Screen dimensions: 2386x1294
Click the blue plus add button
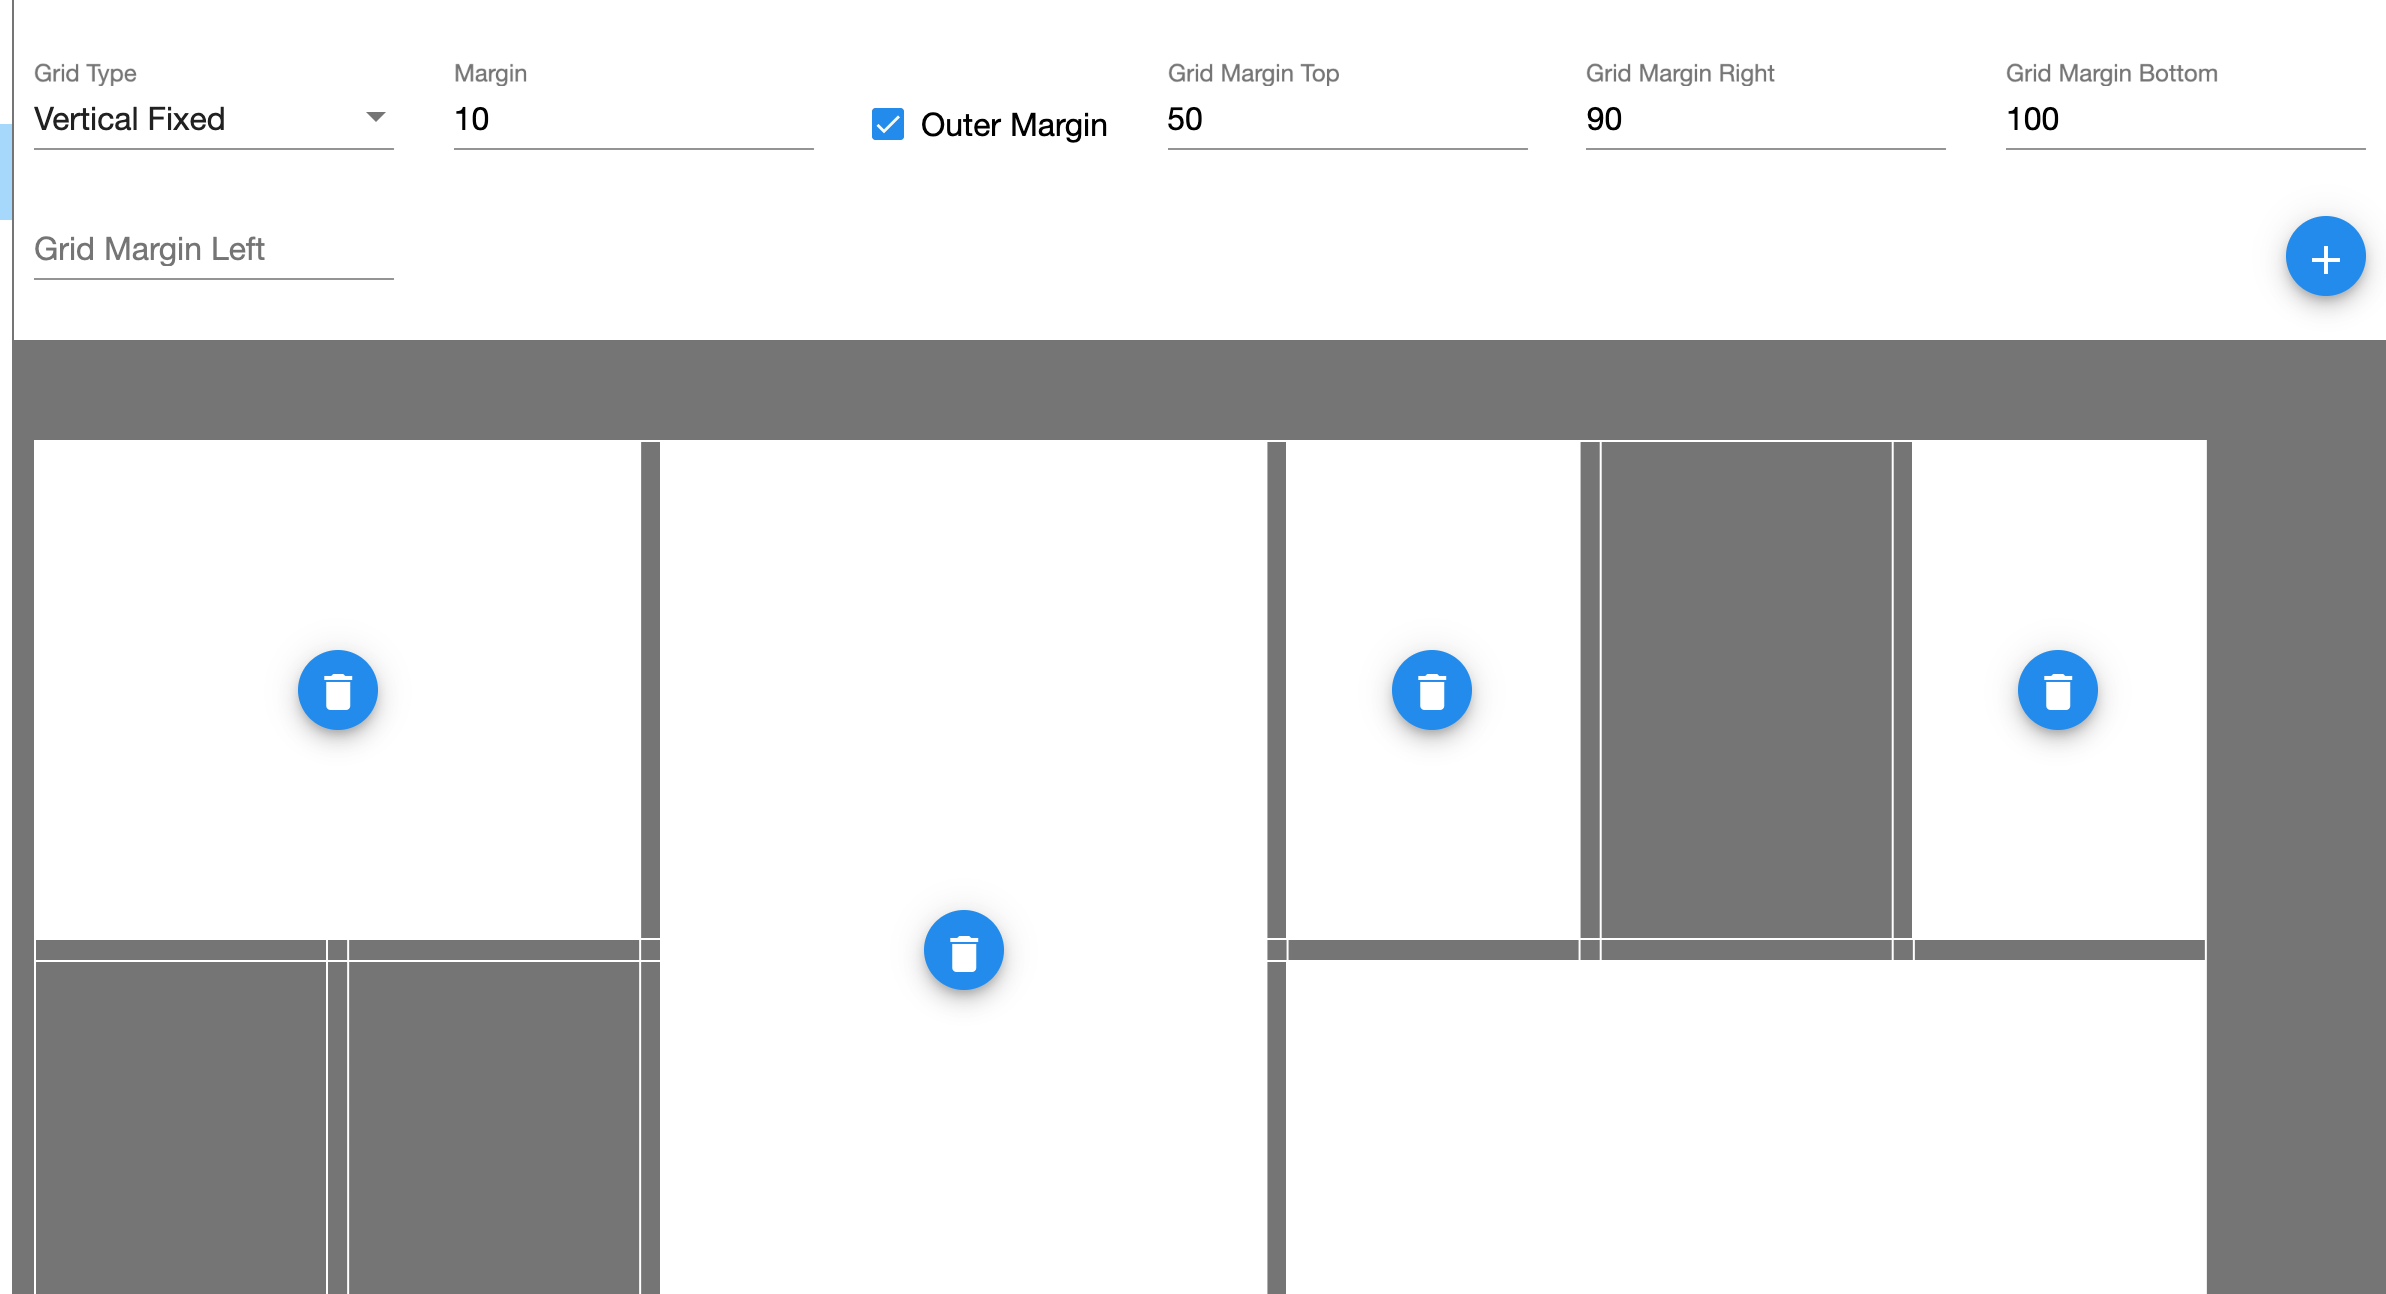[2325, 257]
